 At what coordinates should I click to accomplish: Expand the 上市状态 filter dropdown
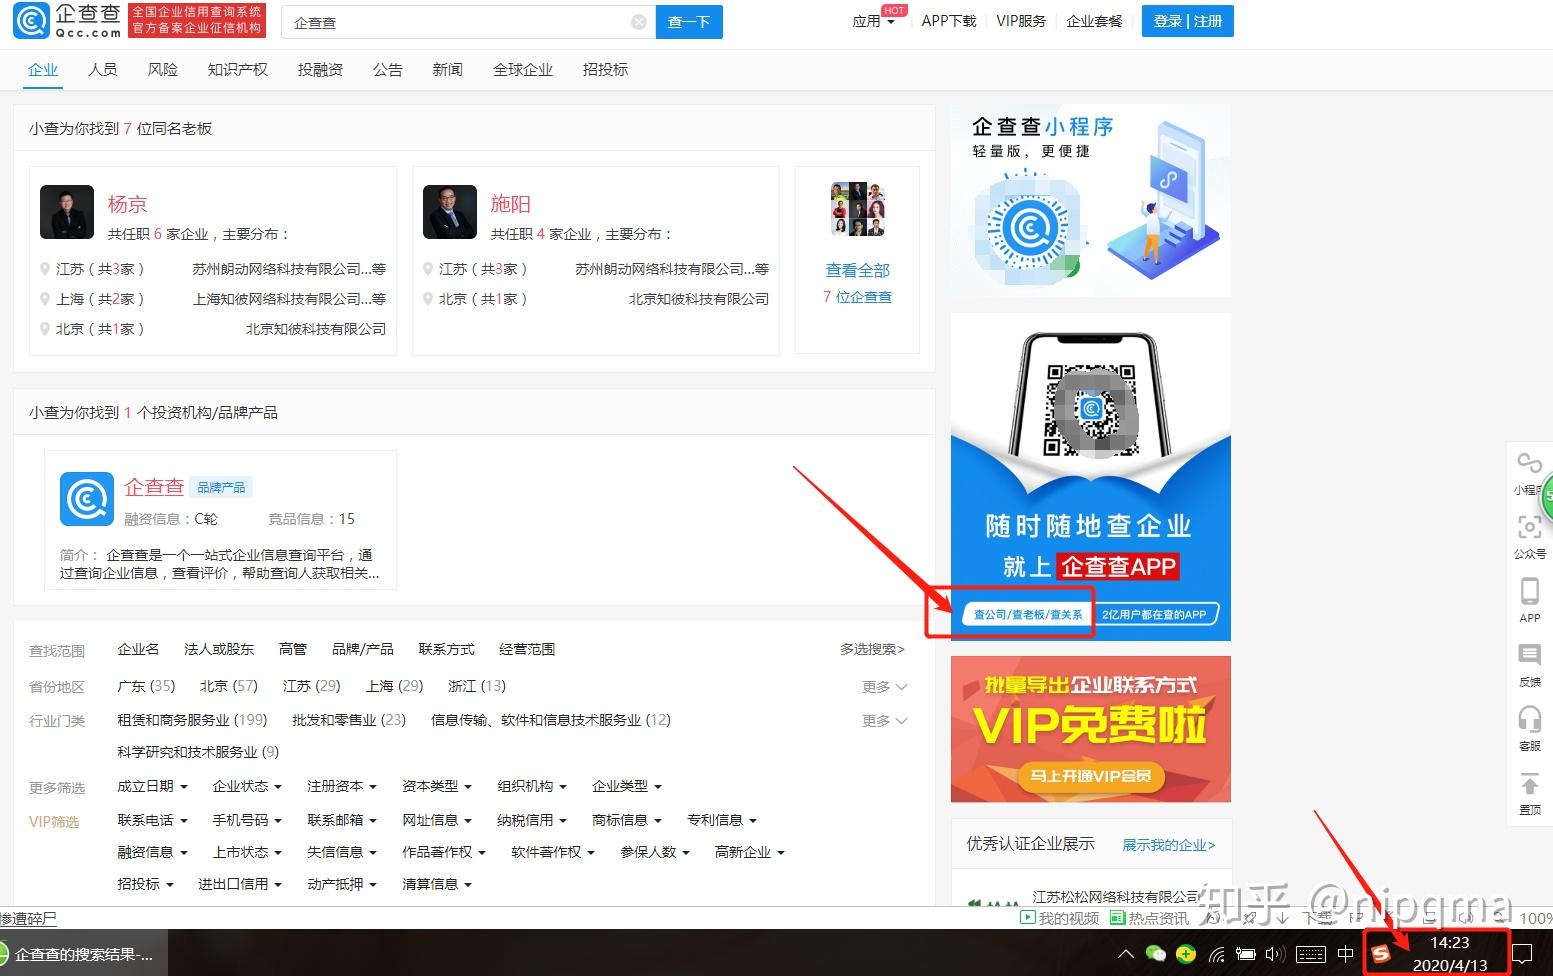(247, 852)
